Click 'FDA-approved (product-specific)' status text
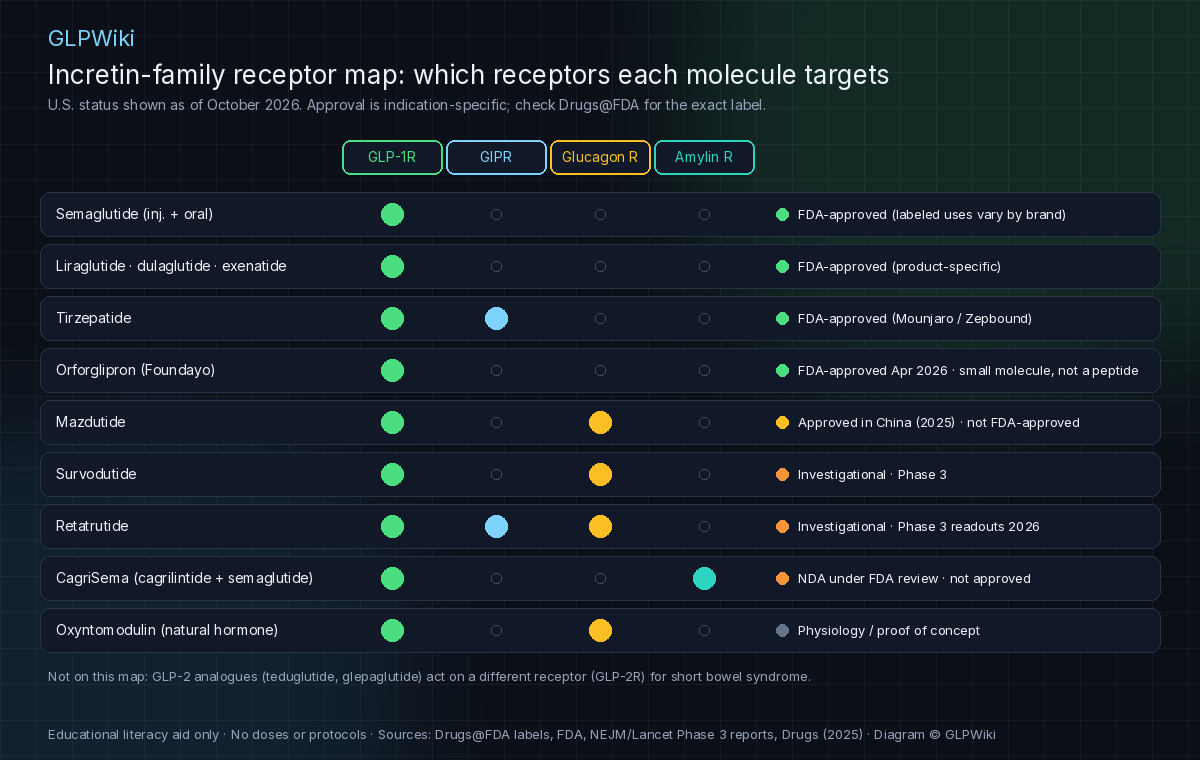Screen dimensions: 1200x760 pos(899,266)
